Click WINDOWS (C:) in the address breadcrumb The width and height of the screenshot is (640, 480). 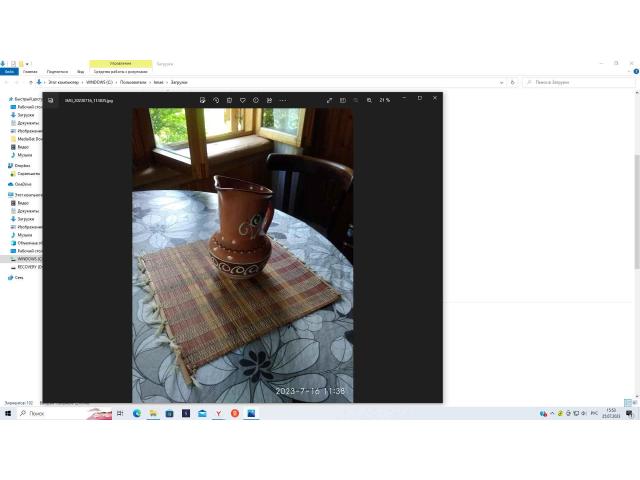tap(99, 82)
